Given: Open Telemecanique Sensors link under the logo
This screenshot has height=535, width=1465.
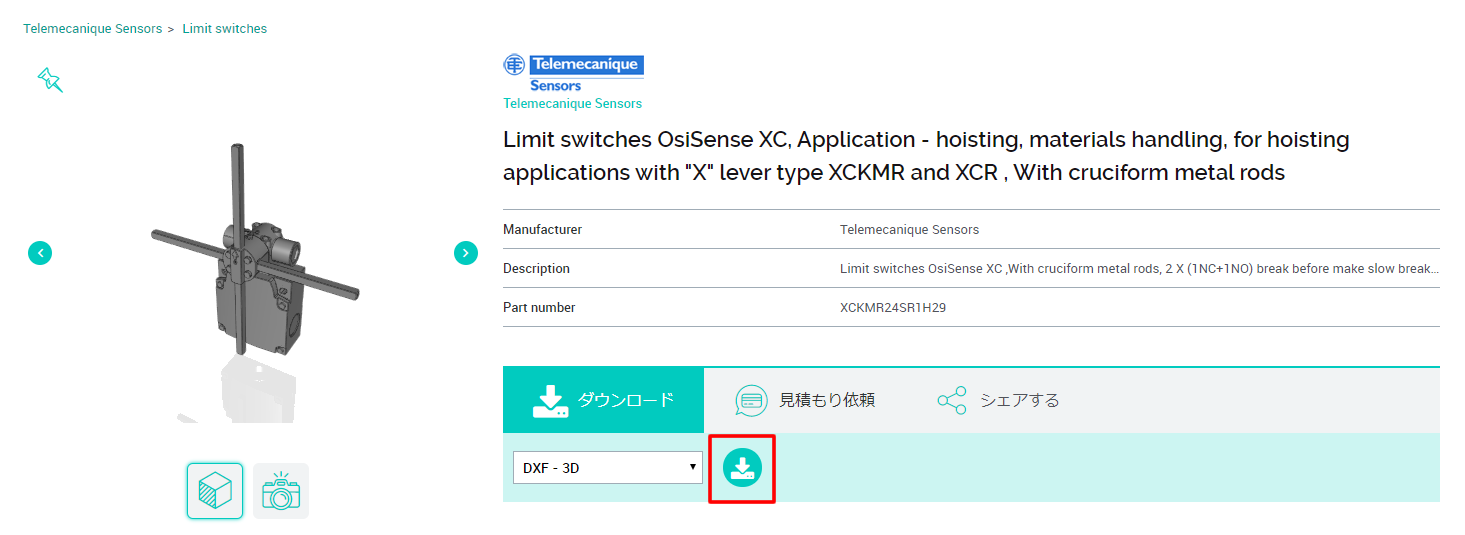Looking at the screenshot, I should pos(573,104).
